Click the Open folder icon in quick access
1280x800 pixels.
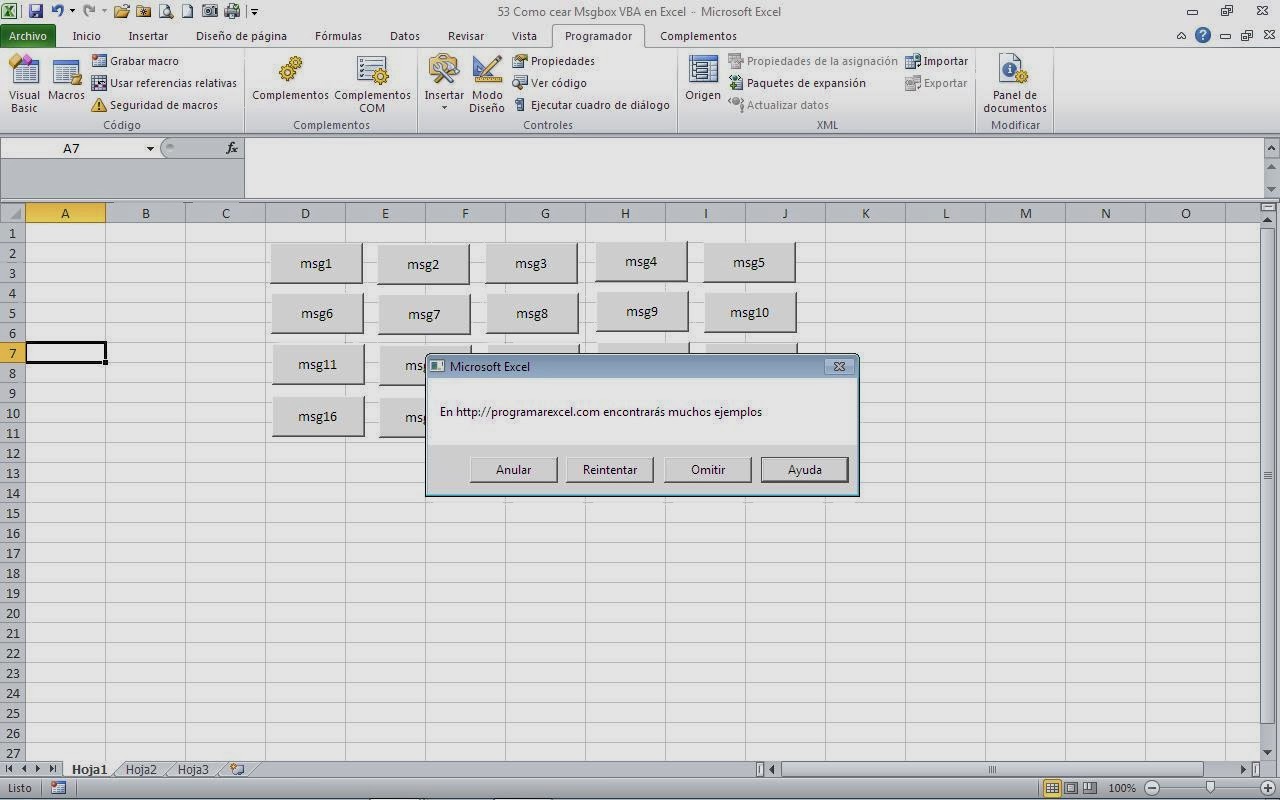click(x=122, y=12)
